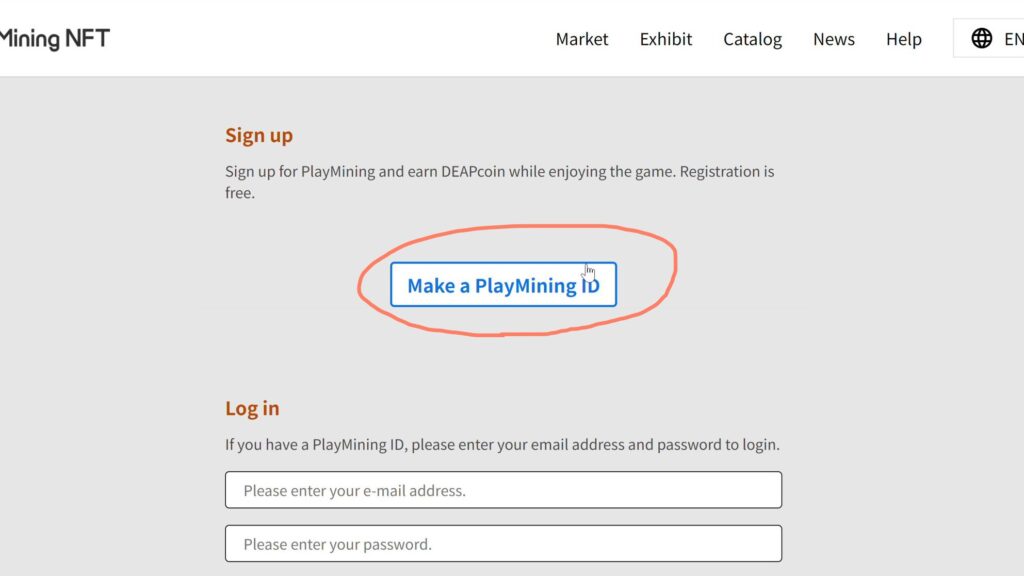Click into the password input field
The width and height of the screenshot is (1024, 576).
pyautogui.click(x=503, y=544)
